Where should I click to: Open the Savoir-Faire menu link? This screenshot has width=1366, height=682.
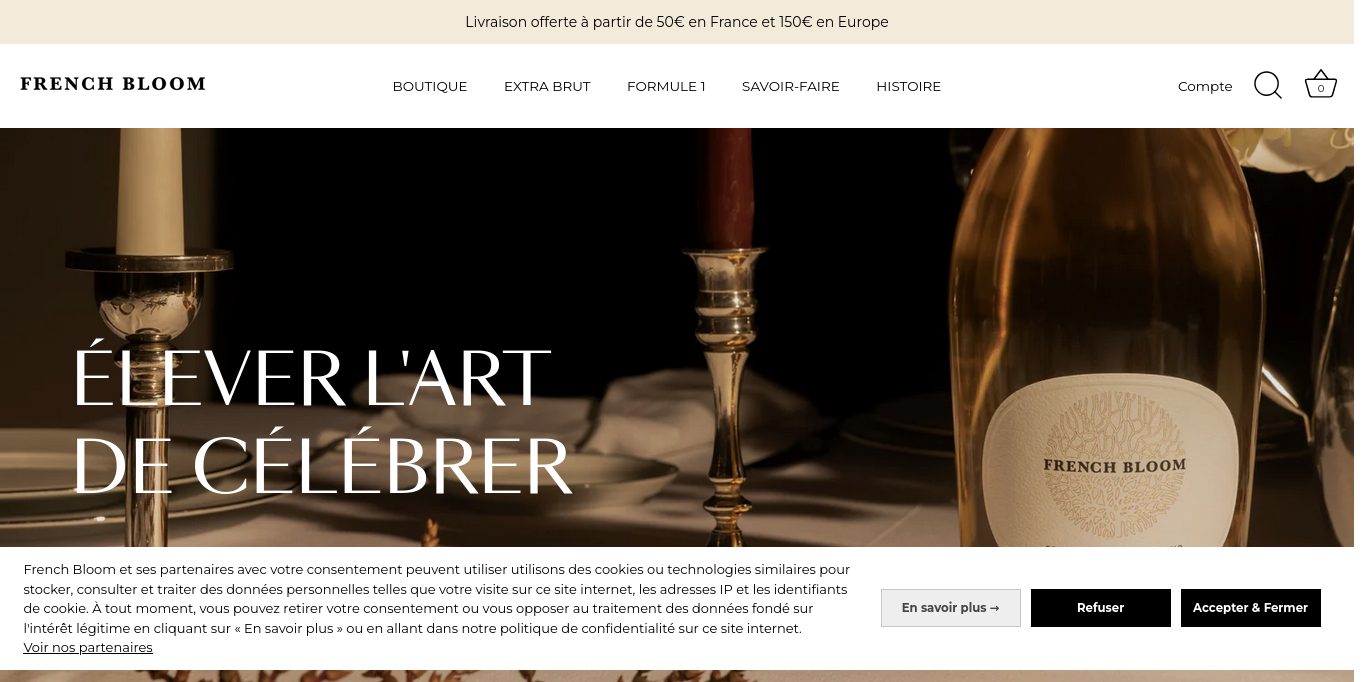click(x=791, y=87)
